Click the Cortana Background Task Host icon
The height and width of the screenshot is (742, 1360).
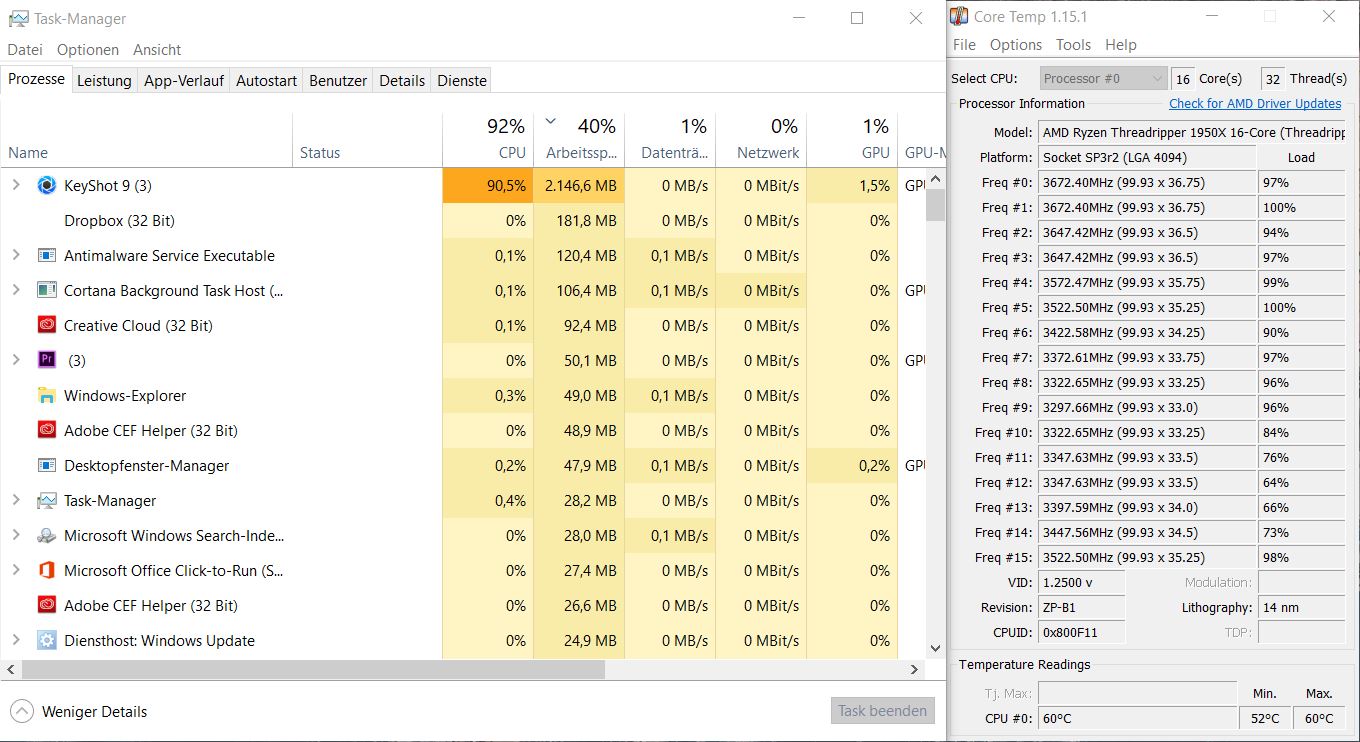[x=46, y=291]
